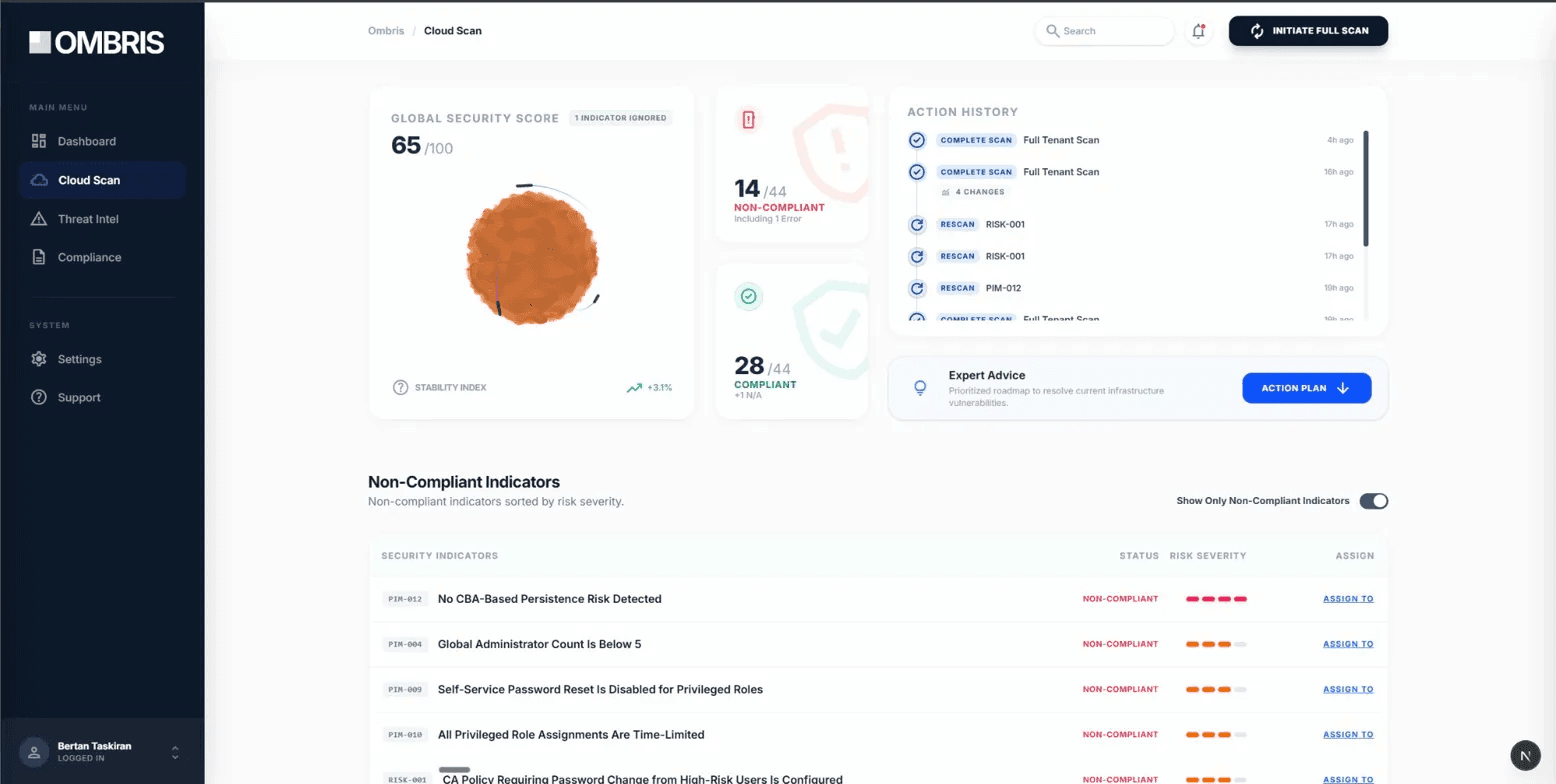The height and width of the screenshot is (784, 1556).
Task: Disable Show Only Non-Compliant Indicators
Action: tap(1374, 501)
